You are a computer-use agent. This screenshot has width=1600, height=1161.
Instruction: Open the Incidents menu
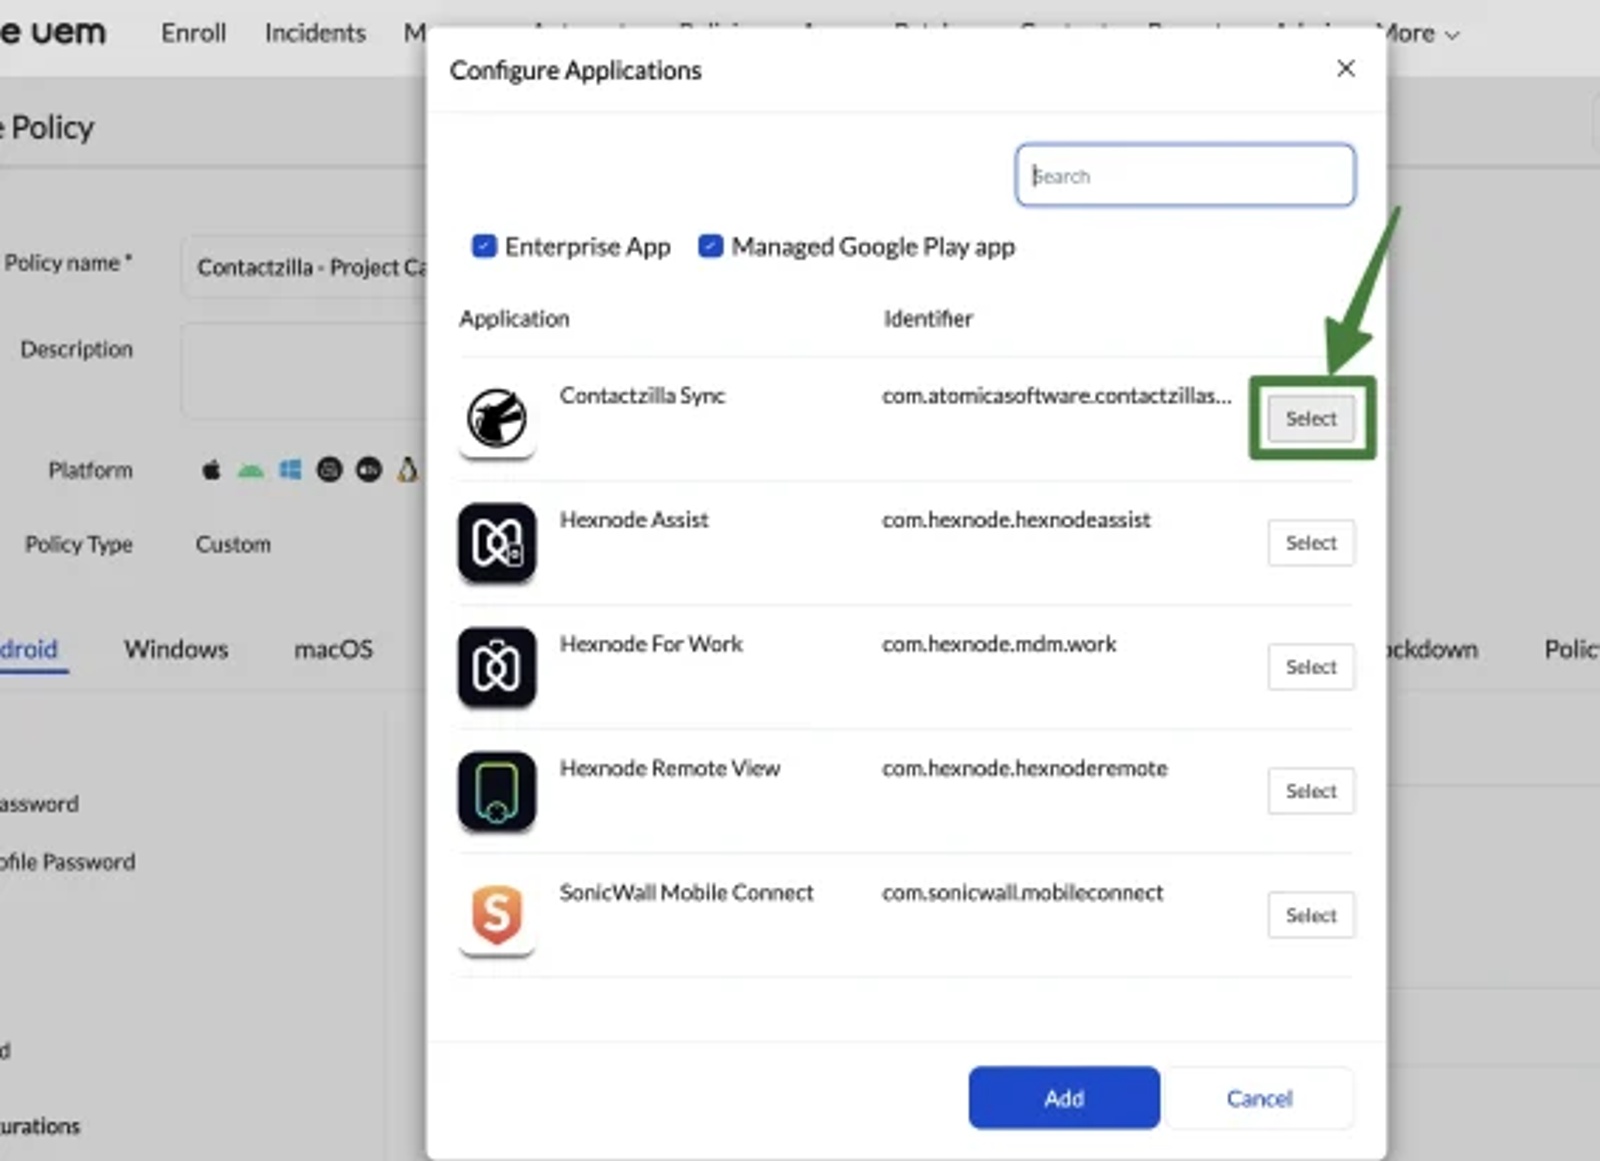click(x=315, y=33)
